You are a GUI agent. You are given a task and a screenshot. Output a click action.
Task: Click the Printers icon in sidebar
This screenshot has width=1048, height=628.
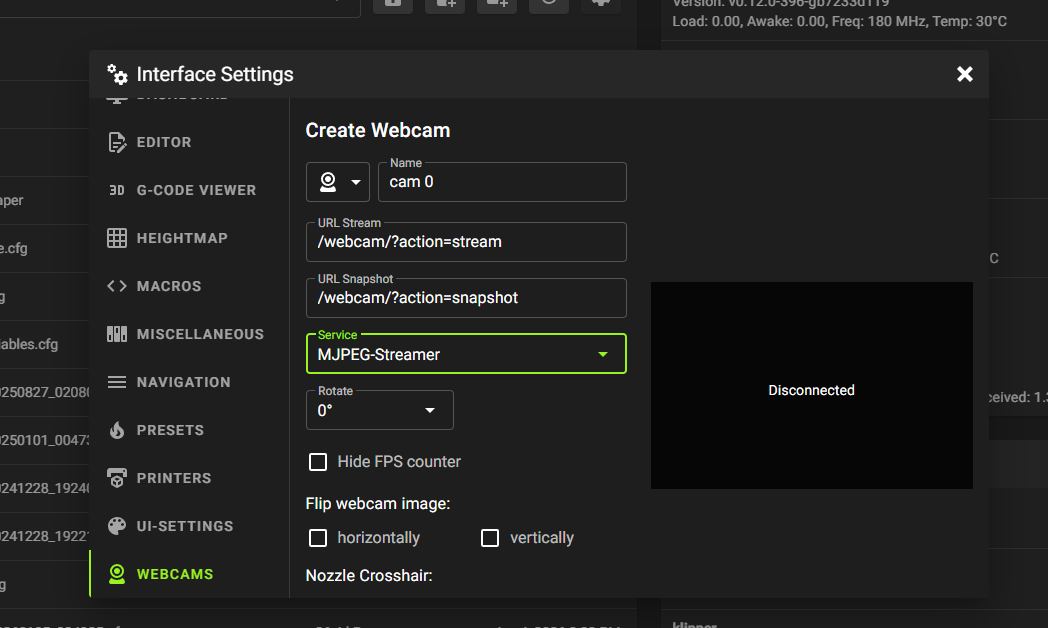tap(117, 478)
